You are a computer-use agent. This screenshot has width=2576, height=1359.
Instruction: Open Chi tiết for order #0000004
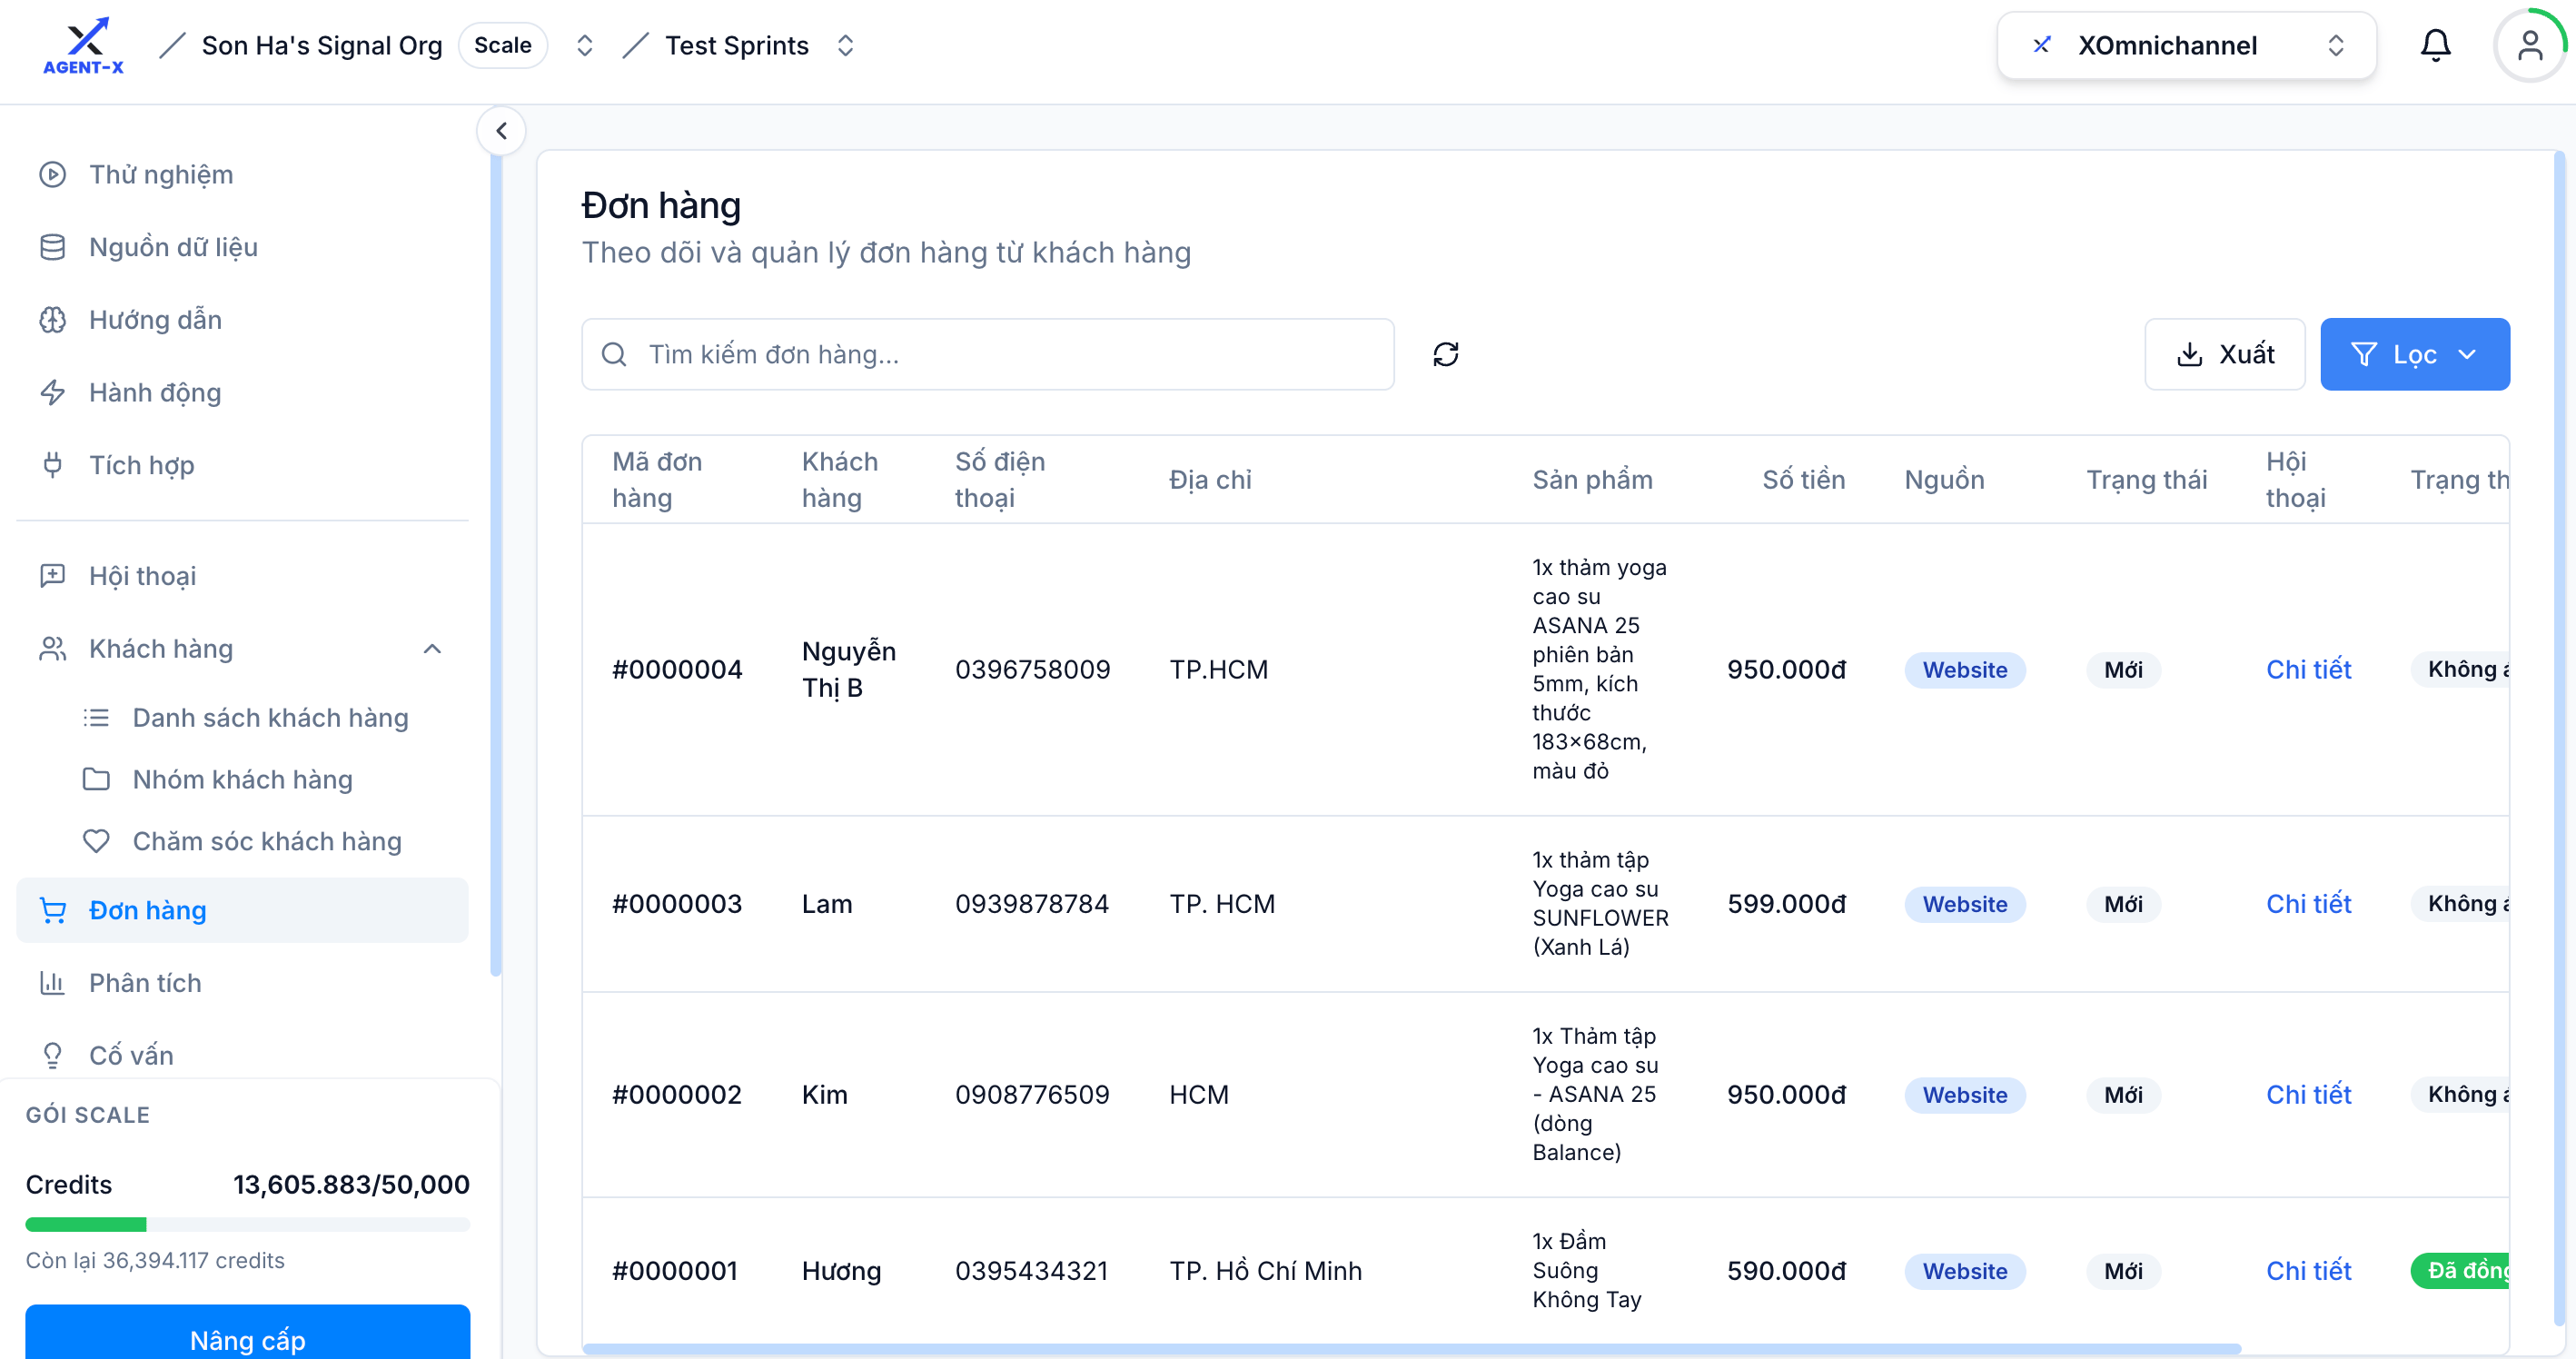(x=2308, y=669)
